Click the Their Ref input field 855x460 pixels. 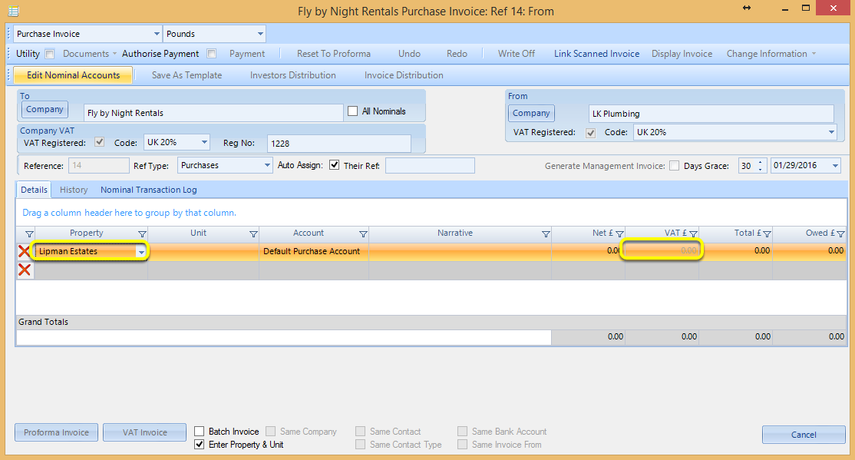click(430, 166)
